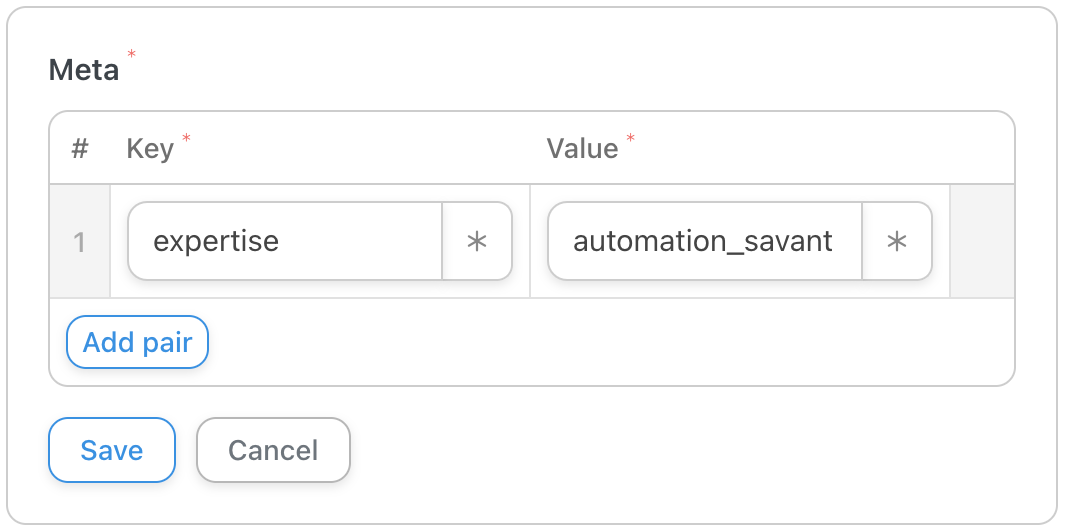Click the red required marker next to Meta
This screenshot has width=1066, height=532.
(x=131, y=54)
